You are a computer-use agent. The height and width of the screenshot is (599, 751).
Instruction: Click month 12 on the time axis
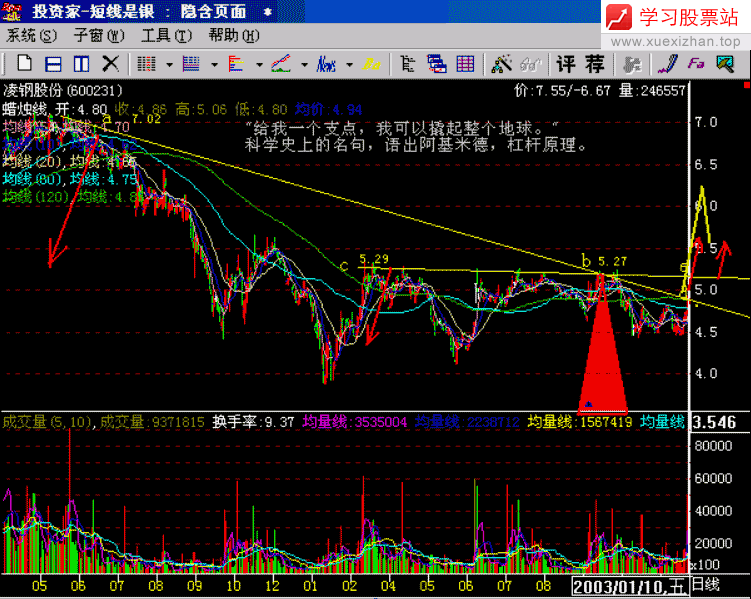pyautogui.click(x=272, y=585)
